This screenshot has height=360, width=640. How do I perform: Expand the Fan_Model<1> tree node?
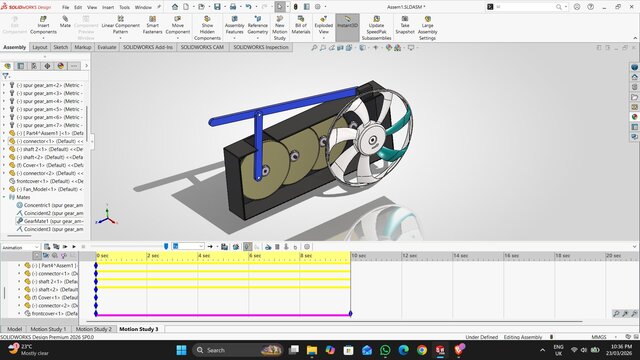tap(4, 189)
